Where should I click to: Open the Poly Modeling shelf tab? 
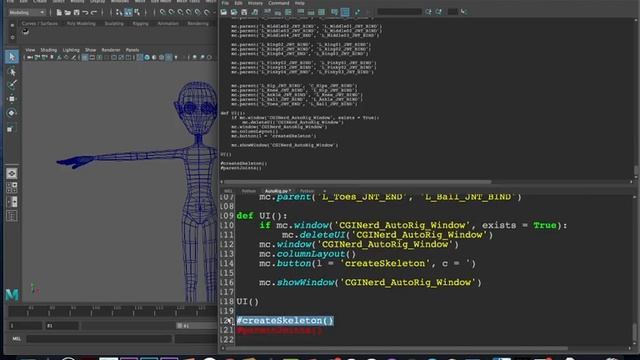(81, 24)
